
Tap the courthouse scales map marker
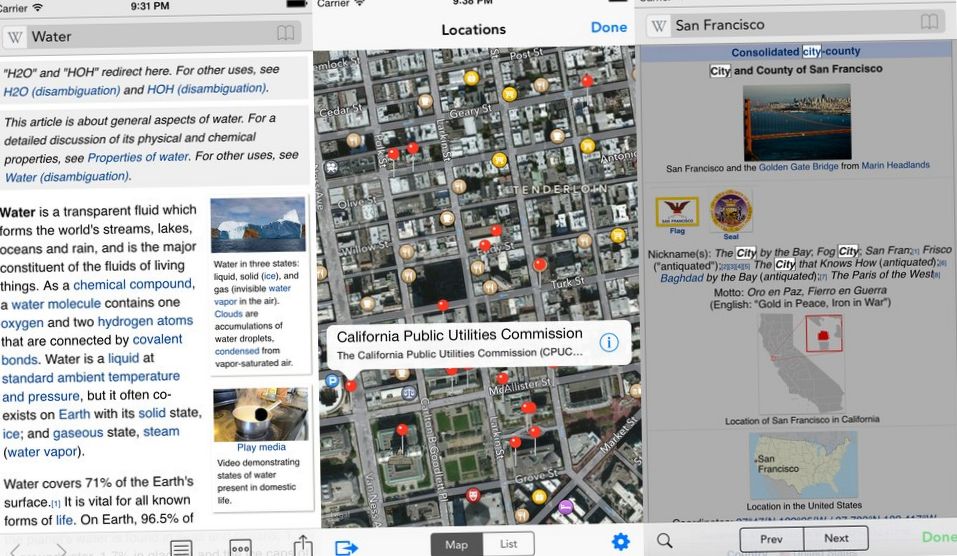coord(408,394)
